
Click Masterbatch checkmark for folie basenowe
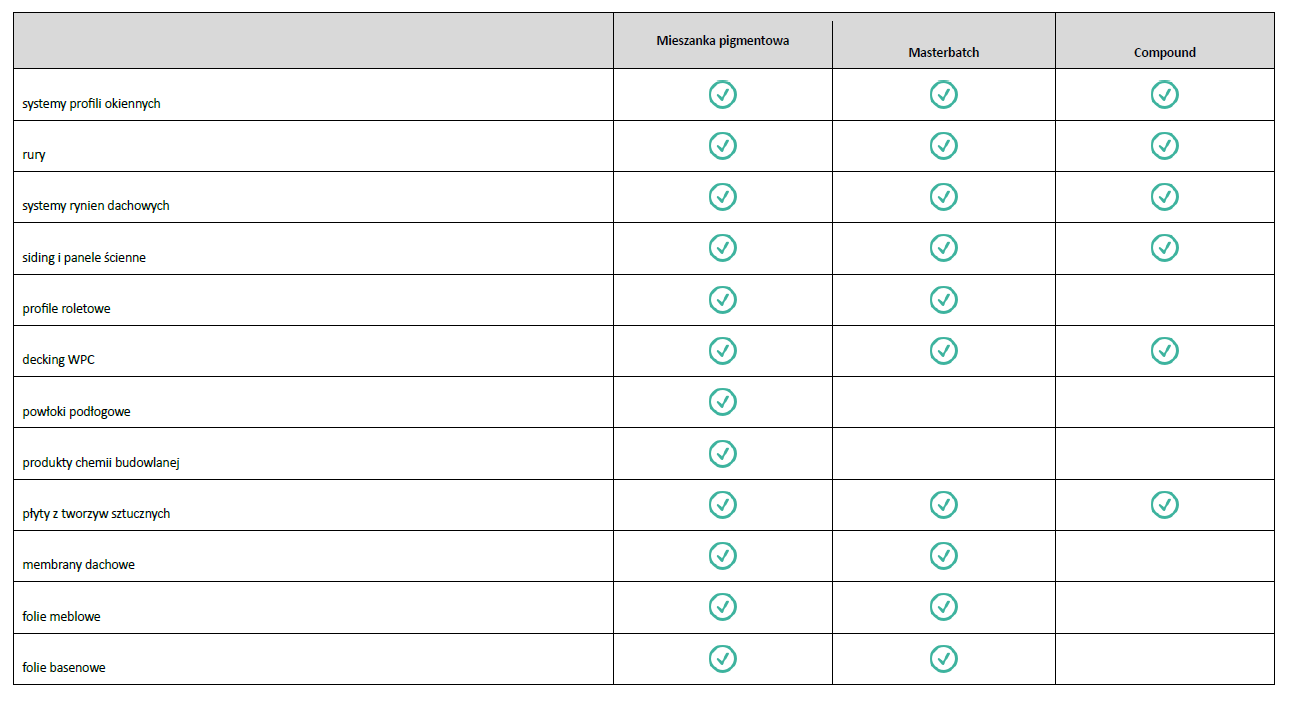943,658
